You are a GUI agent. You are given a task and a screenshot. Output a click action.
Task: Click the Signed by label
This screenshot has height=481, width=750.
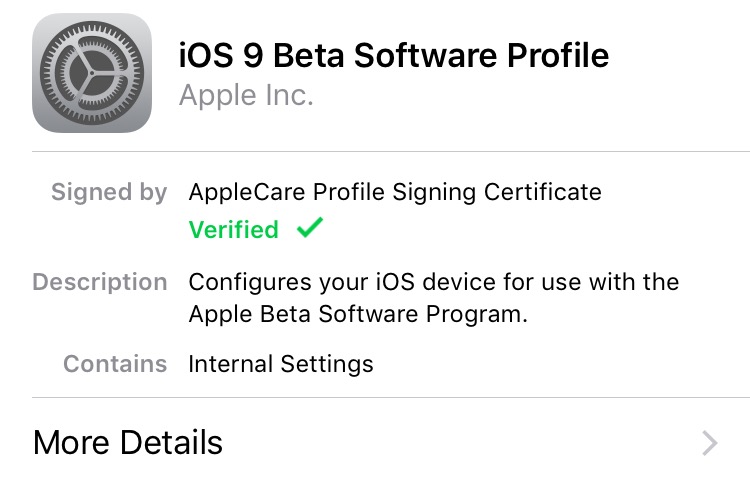pos(109,192)
